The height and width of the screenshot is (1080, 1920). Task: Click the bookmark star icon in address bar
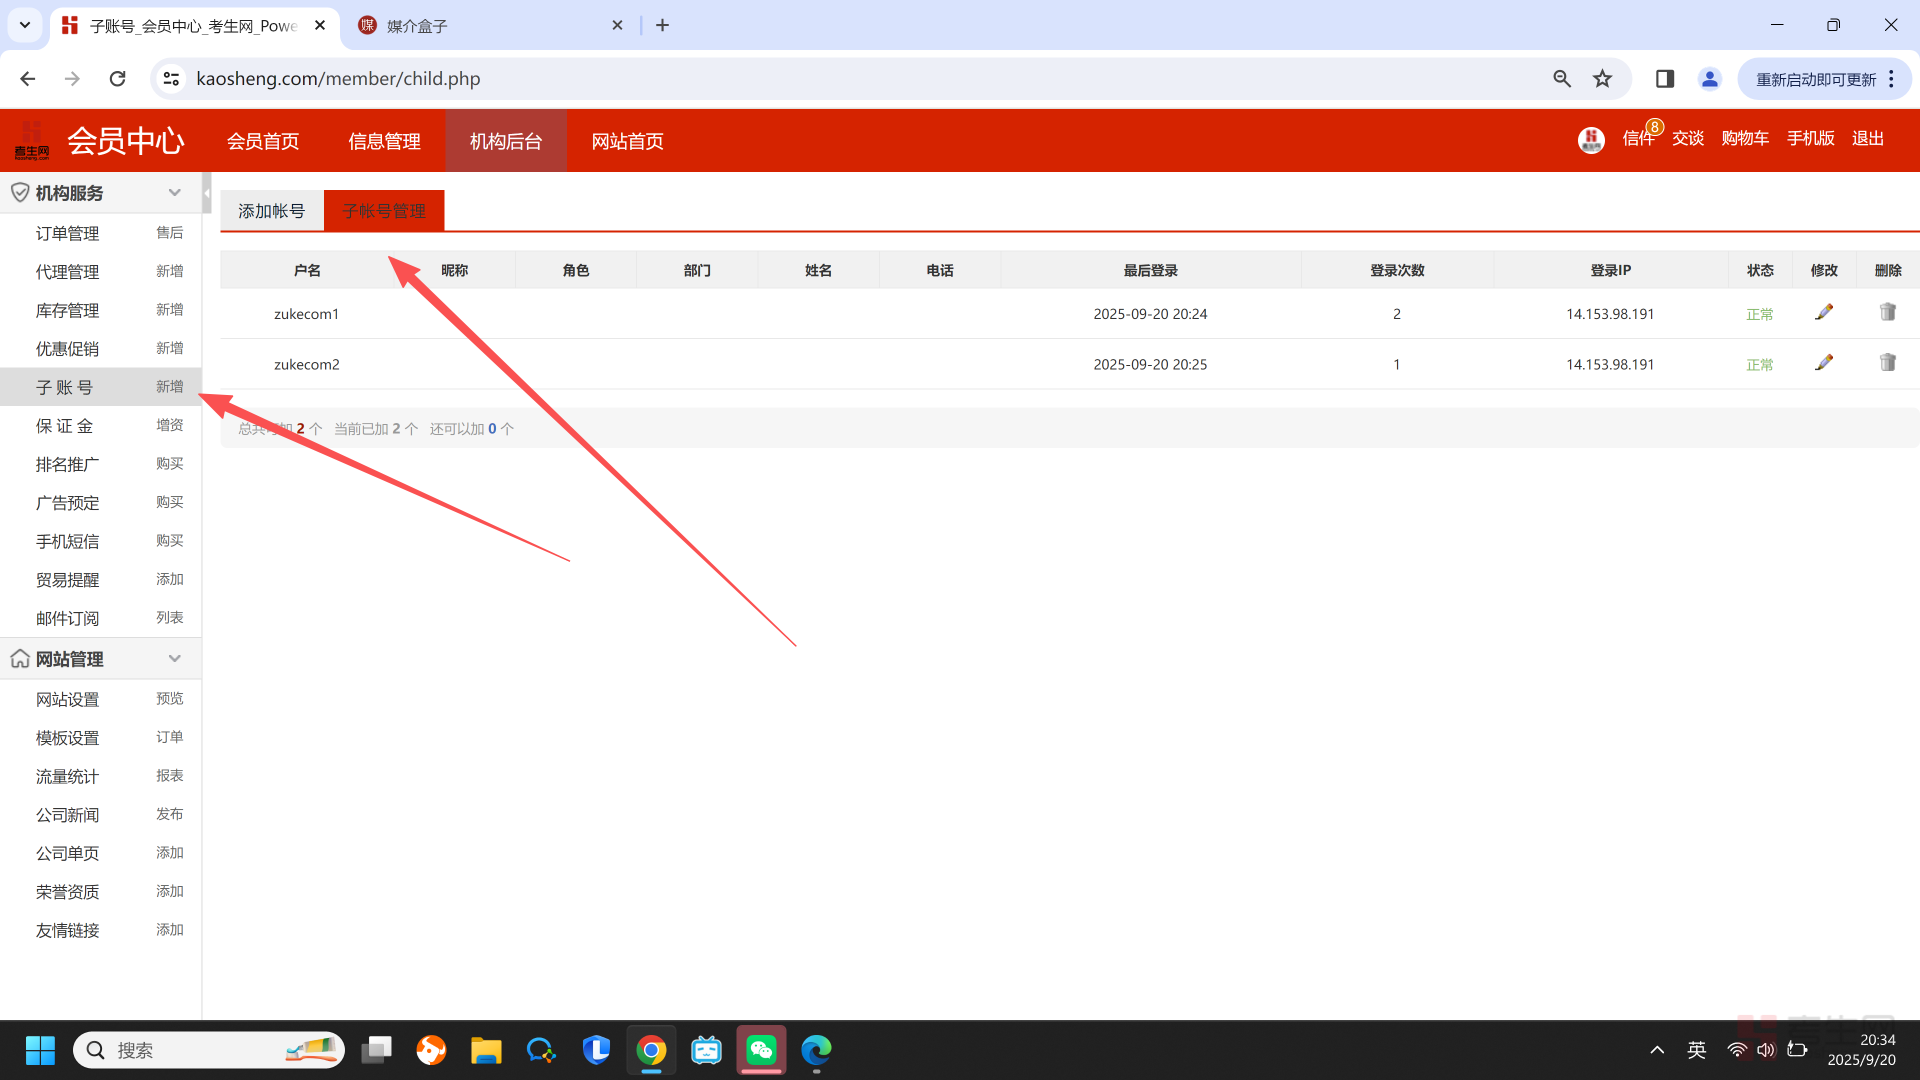pos(1602,79)
